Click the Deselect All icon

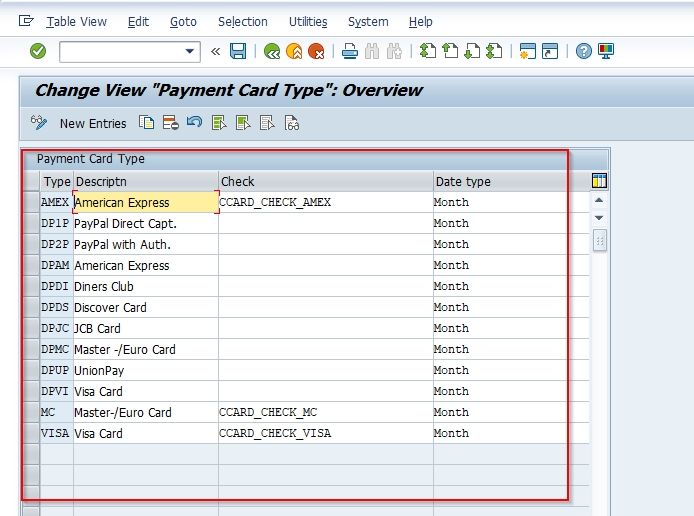(267, 123)
